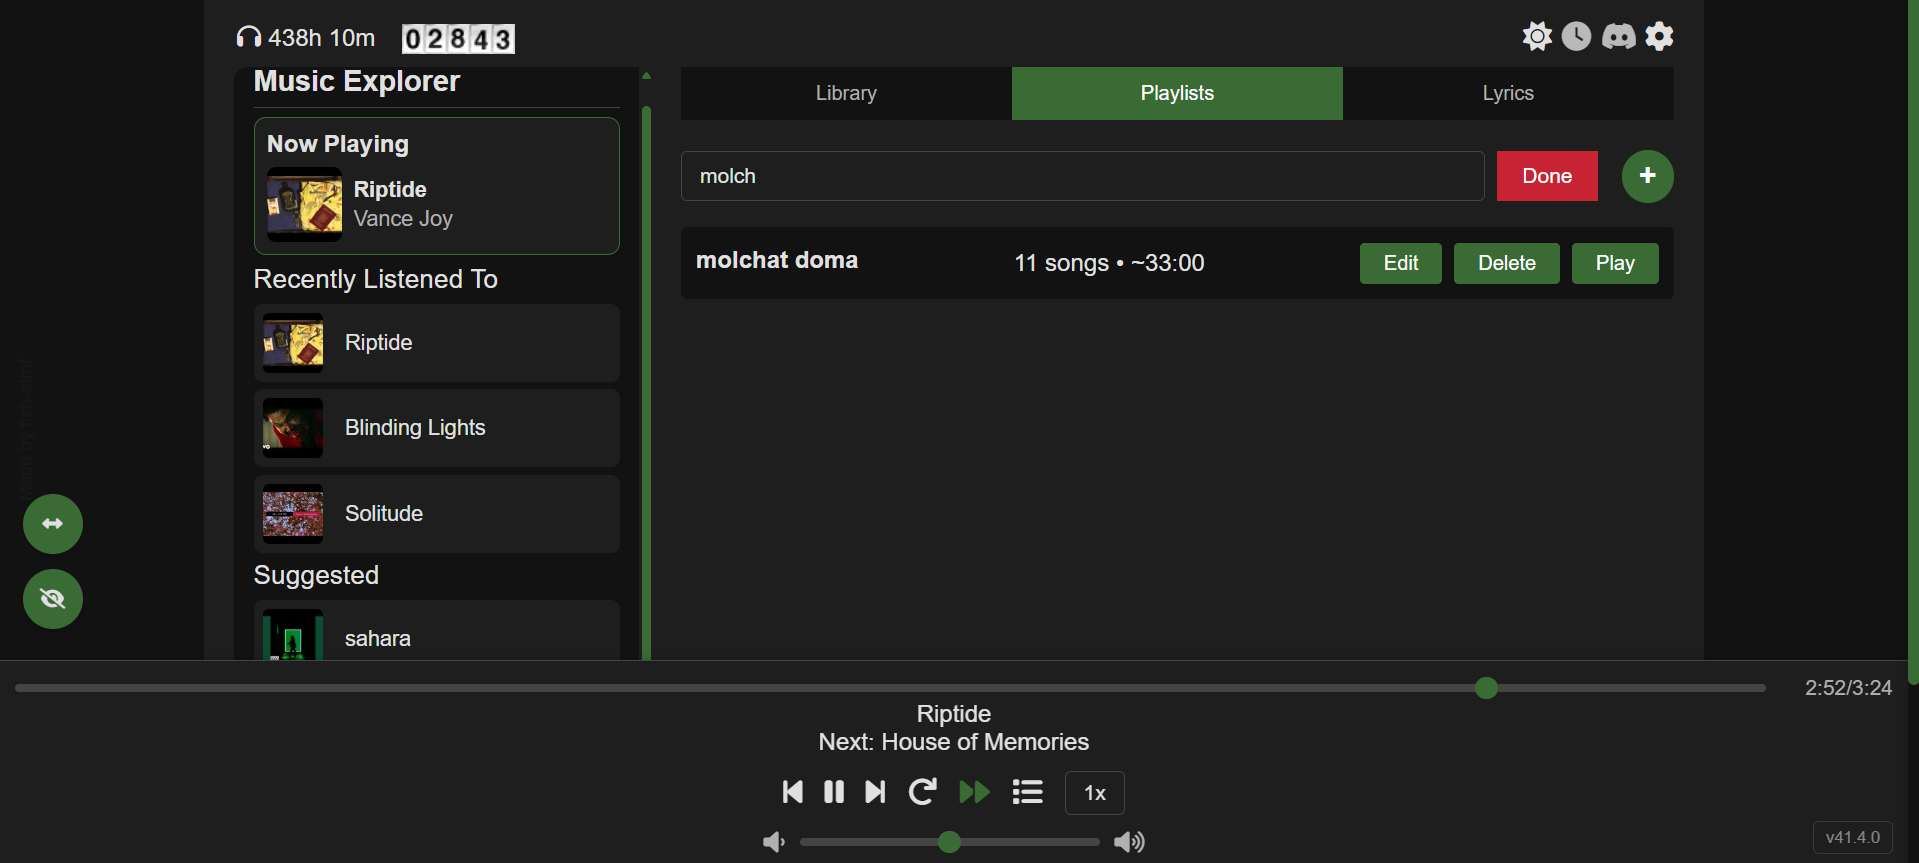
Task: Toggle the sun brightness theme icon
Action: pos(1537,37)
